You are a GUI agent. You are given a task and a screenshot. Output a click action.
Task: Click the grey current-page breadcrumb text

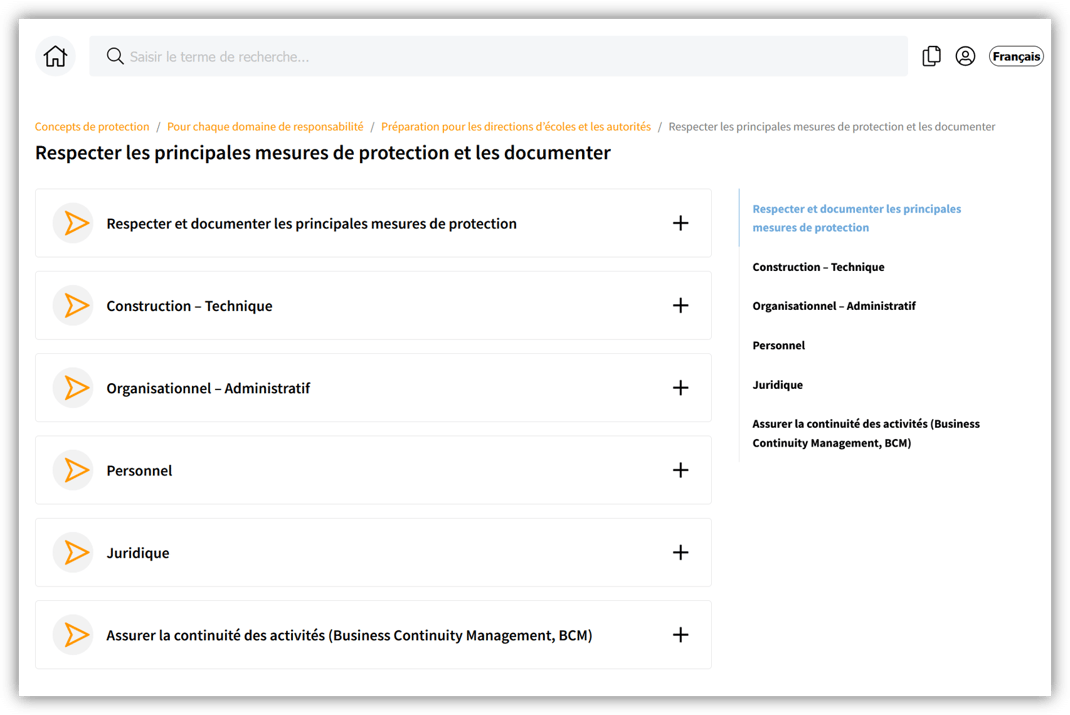point(832,127)
